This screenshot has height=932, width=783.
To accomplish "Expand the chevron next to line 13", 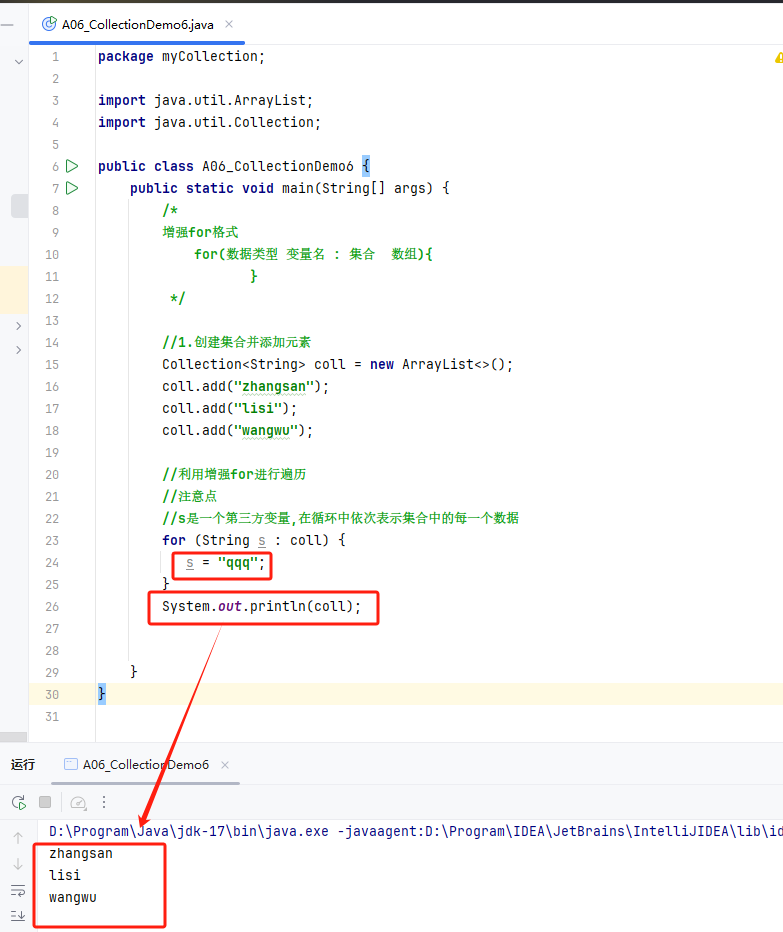I will (18, 326).
